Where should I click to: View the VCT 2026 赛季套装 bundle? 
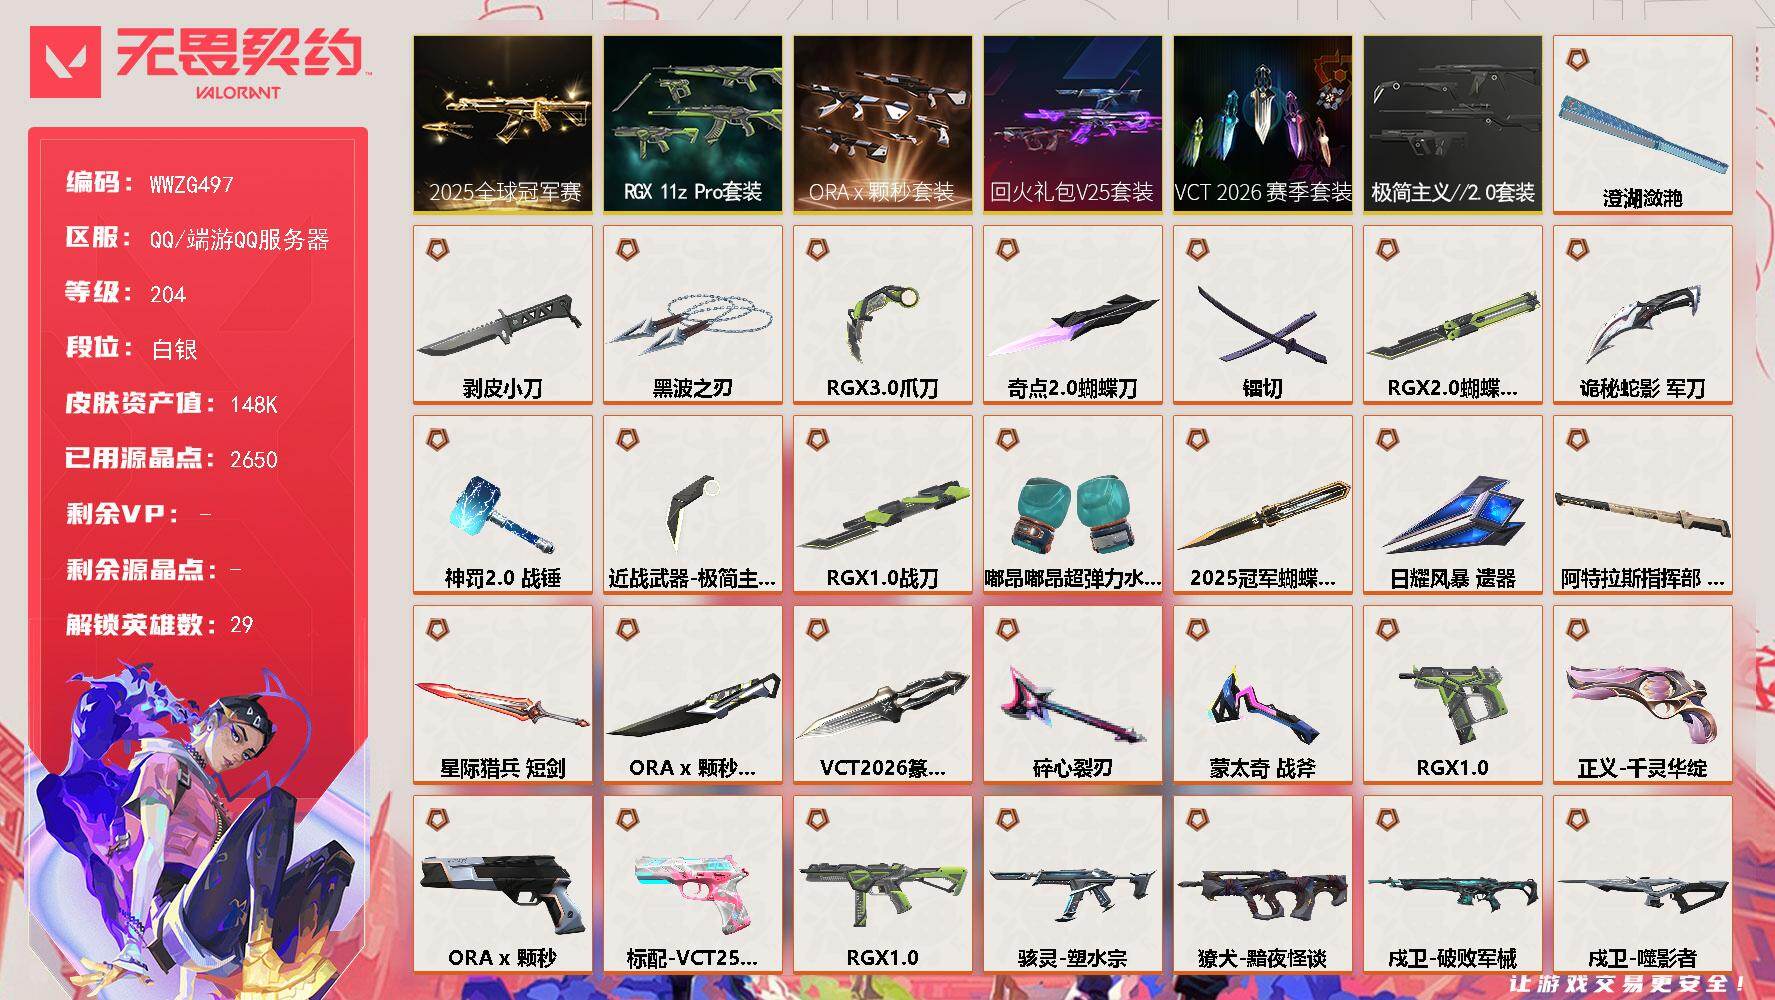(1262, 124)
